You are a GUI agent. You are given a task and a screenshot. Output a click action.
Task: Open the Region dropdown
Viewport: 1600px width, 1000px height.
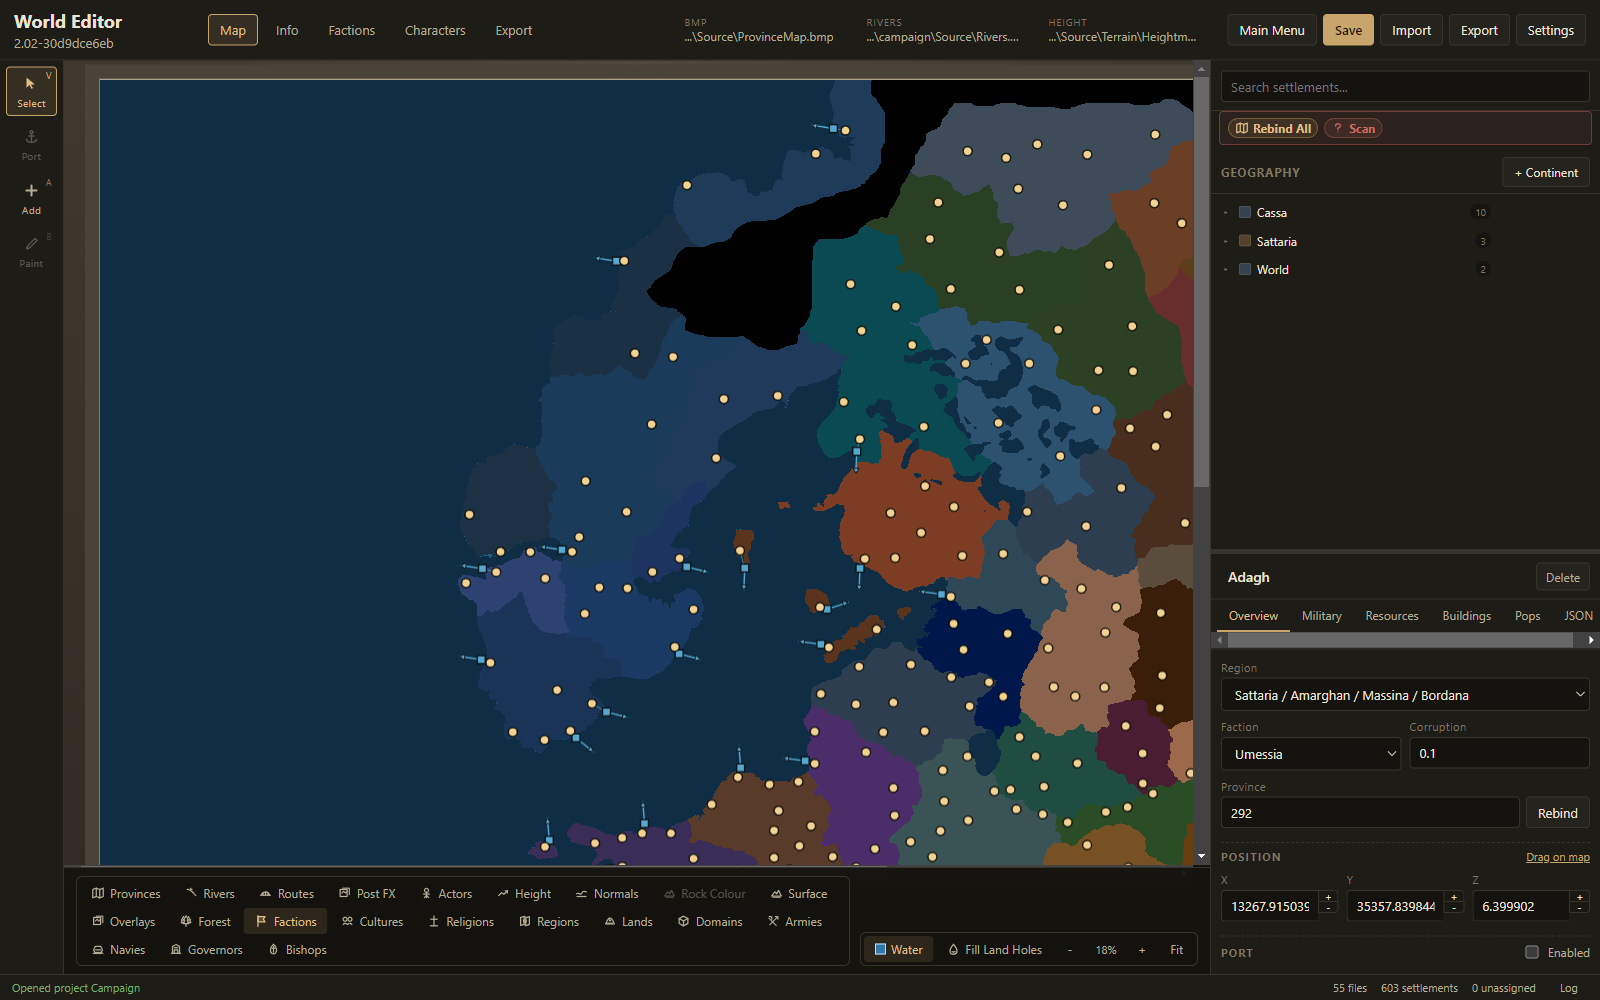[1405, 695]
